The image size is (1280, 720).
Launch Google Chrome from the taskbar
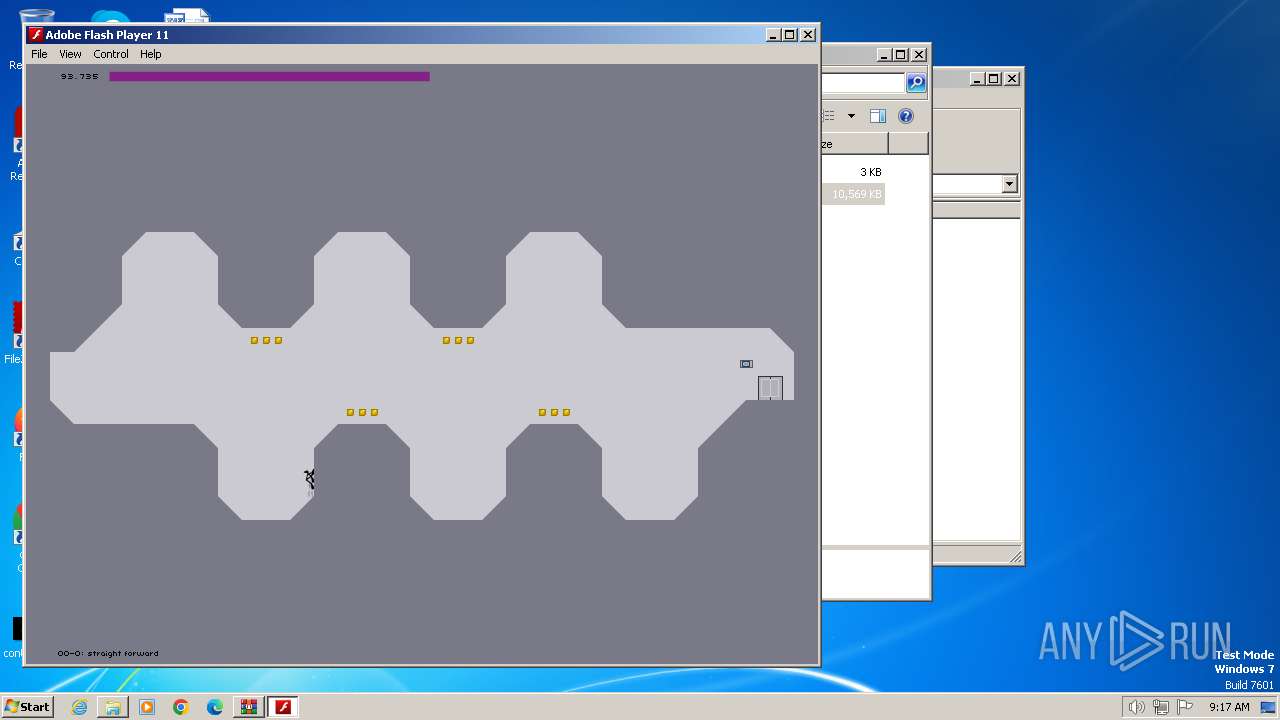[181, 707]
